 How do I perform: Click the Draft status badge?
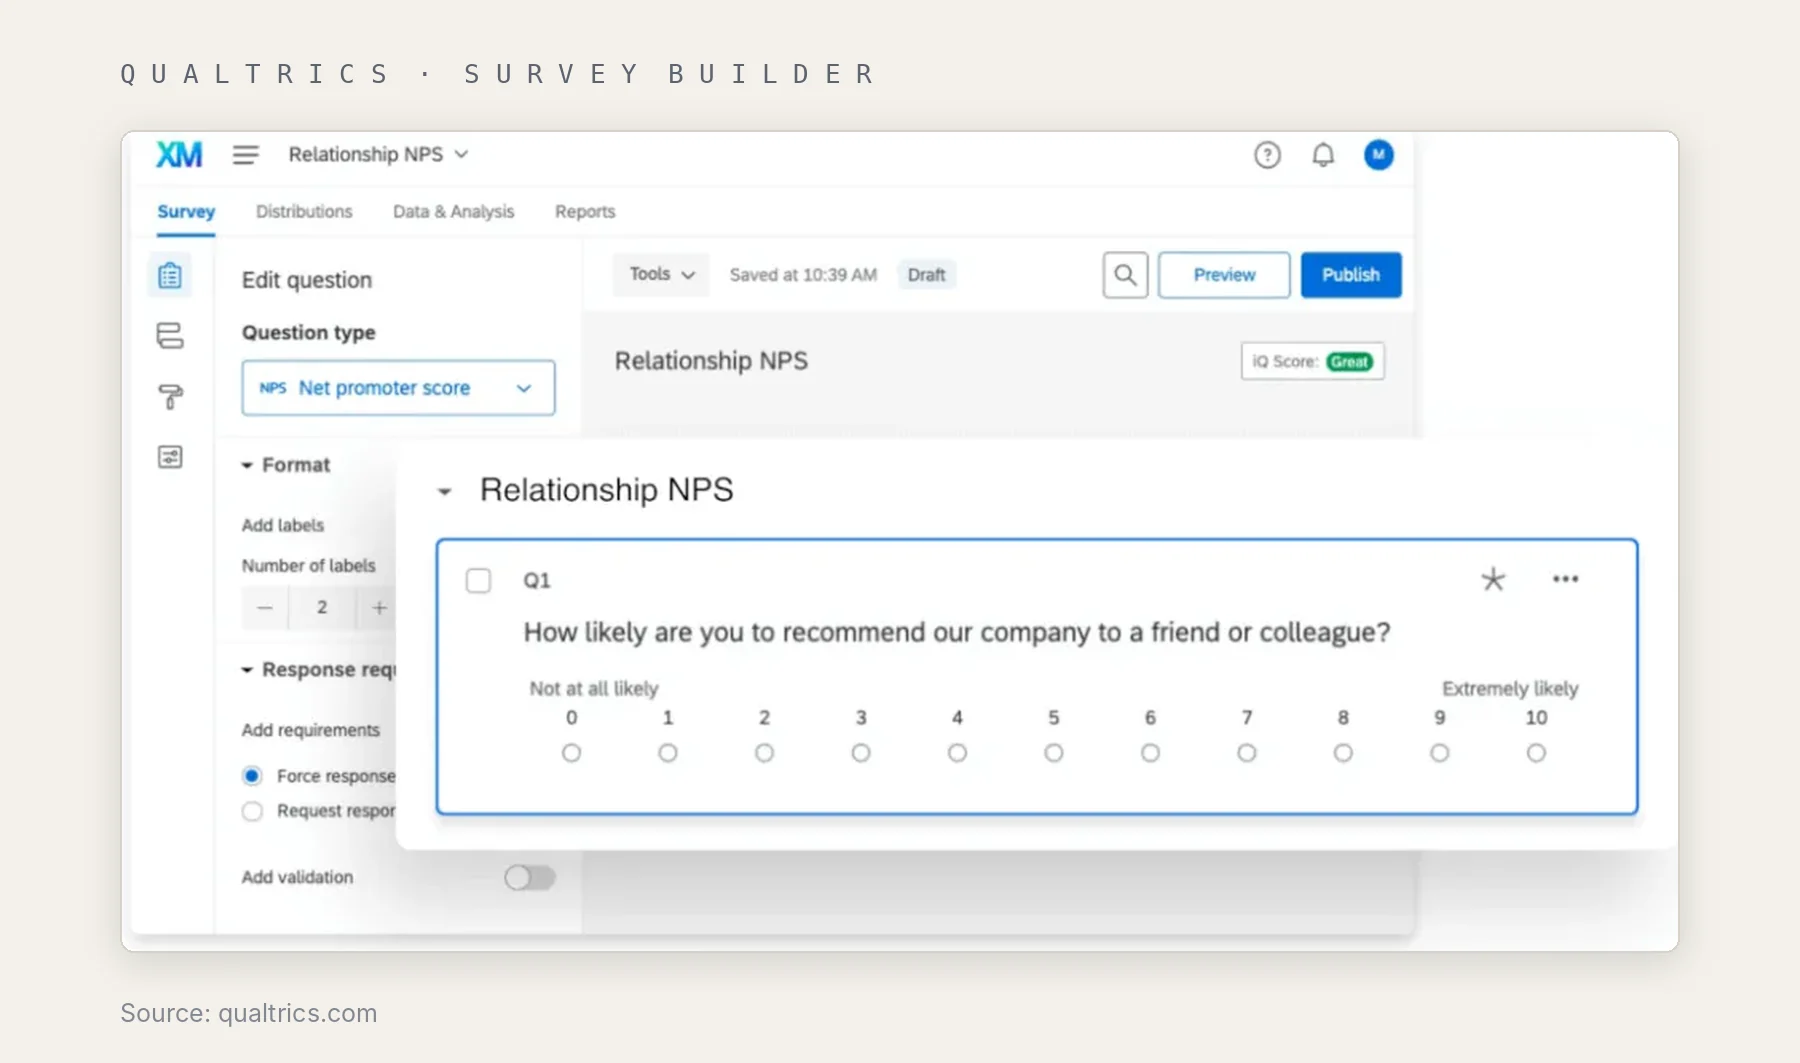click(926, 275)
